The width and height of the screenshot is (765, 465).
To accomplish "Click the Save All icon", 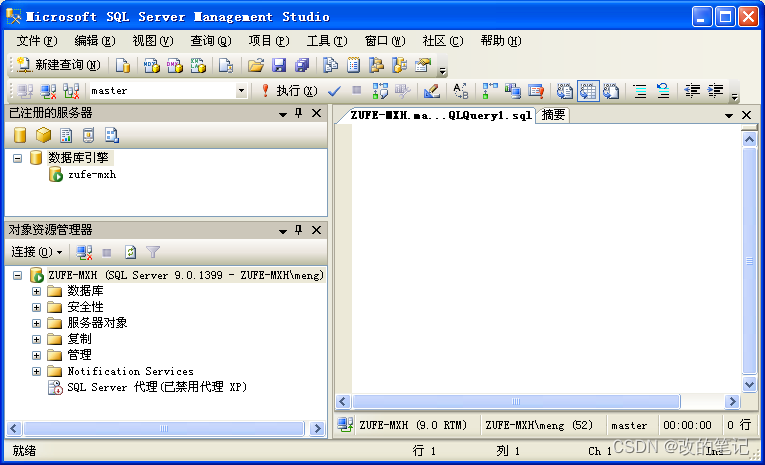I will [302, 65].
